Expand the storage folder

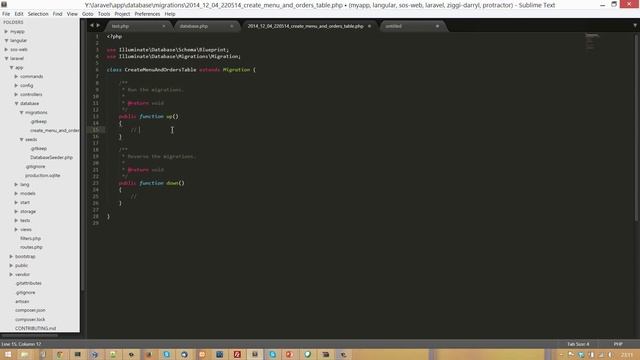pos(16,211)
